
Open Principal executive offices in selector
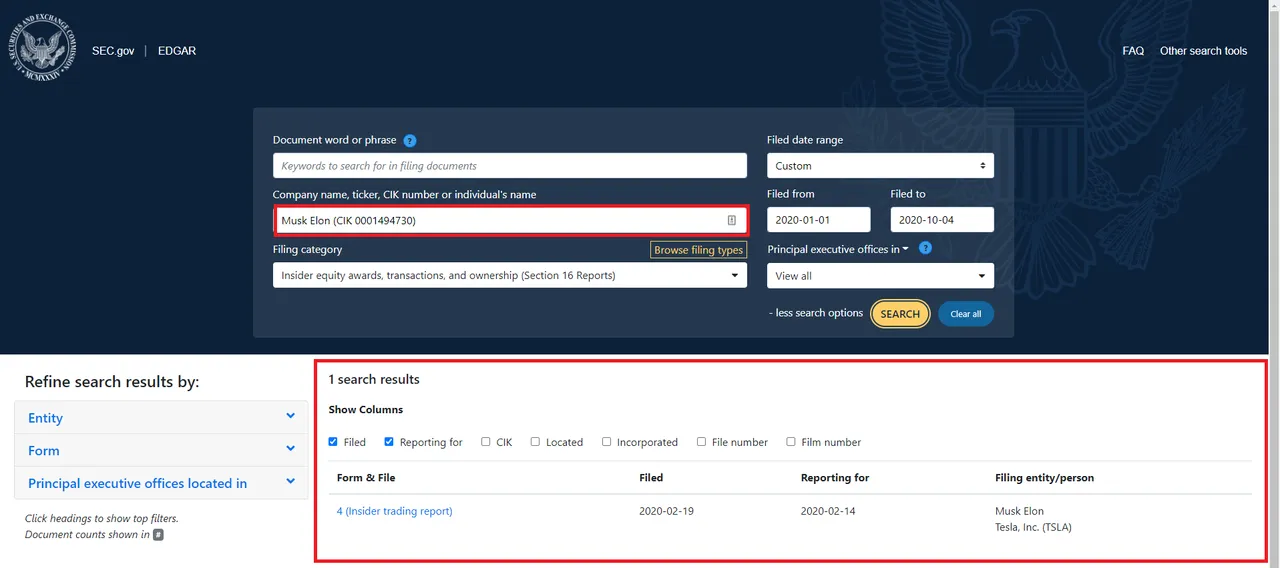point(838,249)
